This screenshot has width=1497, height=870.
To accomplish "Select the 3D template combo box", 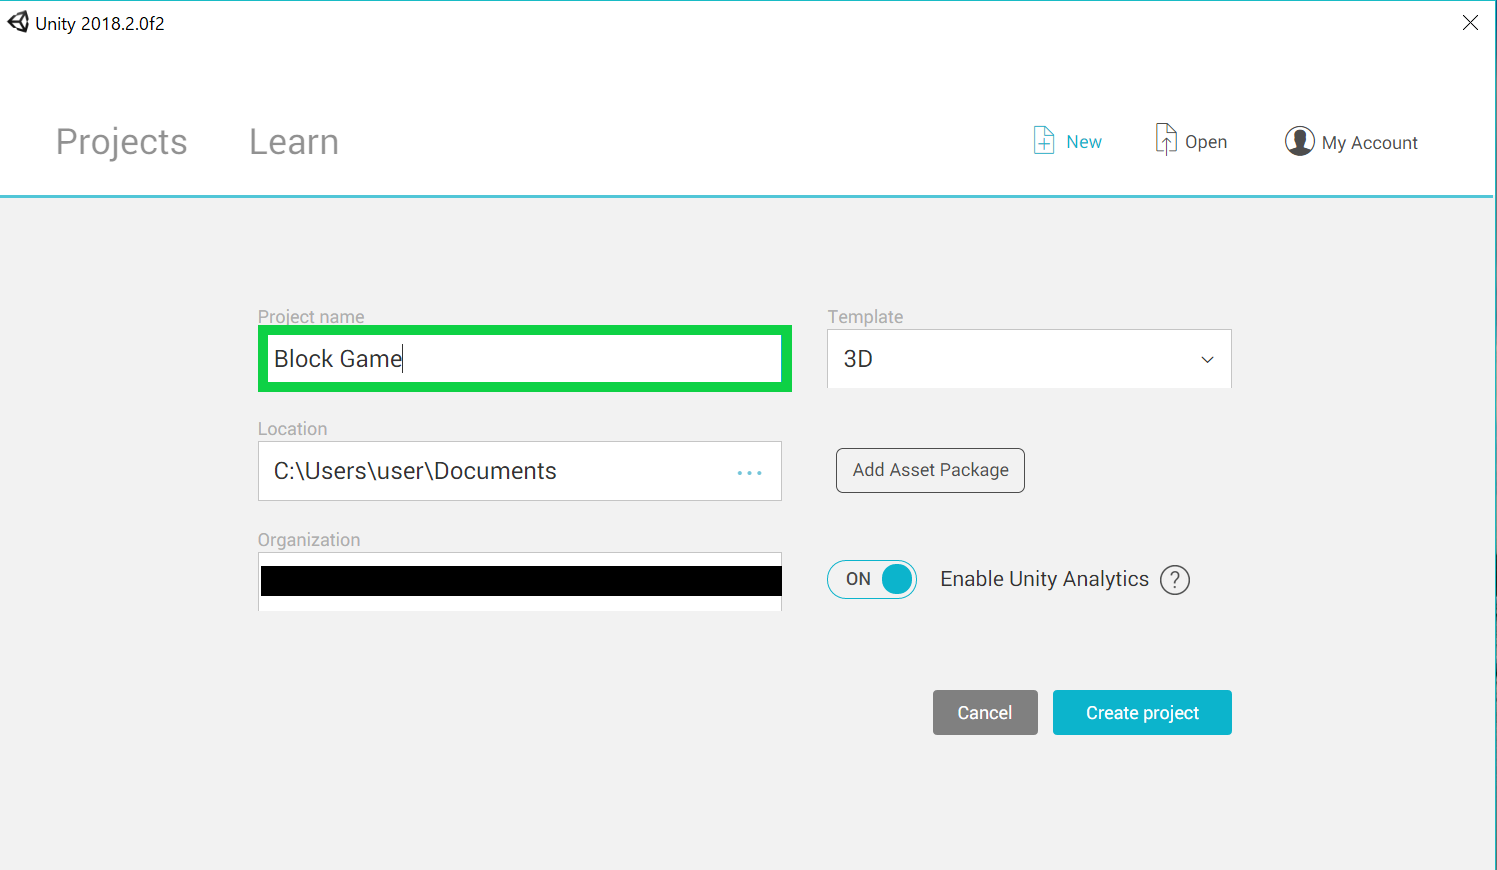I will [x=1010, y=359].
